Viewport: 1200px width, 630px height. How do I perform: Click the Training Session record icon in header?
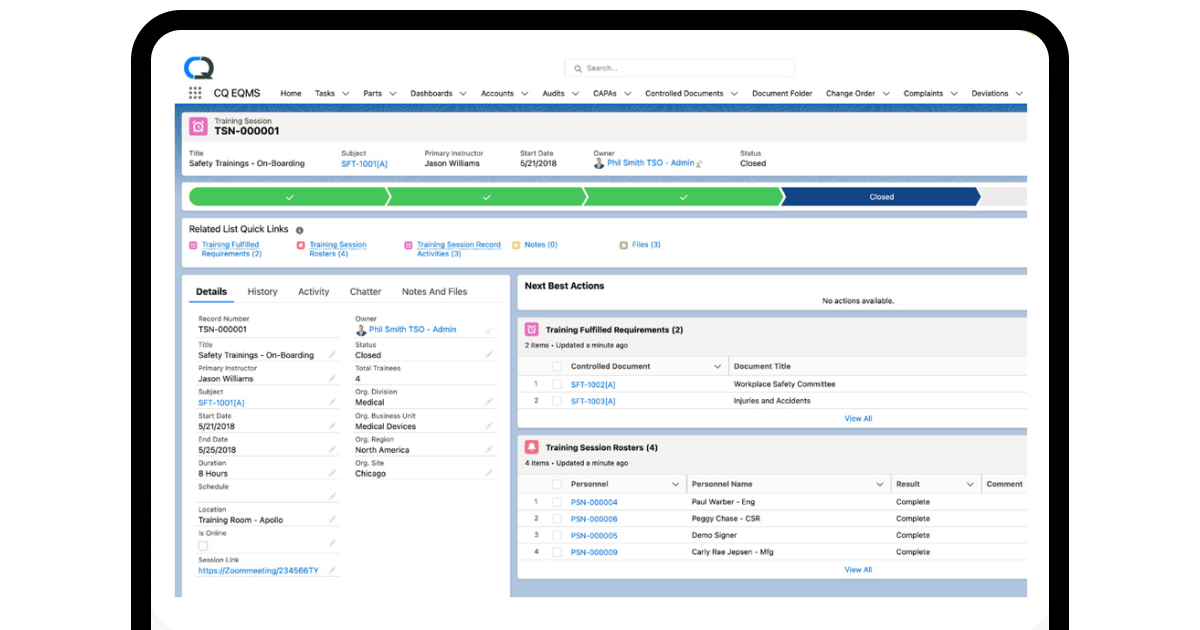point(198,125)
